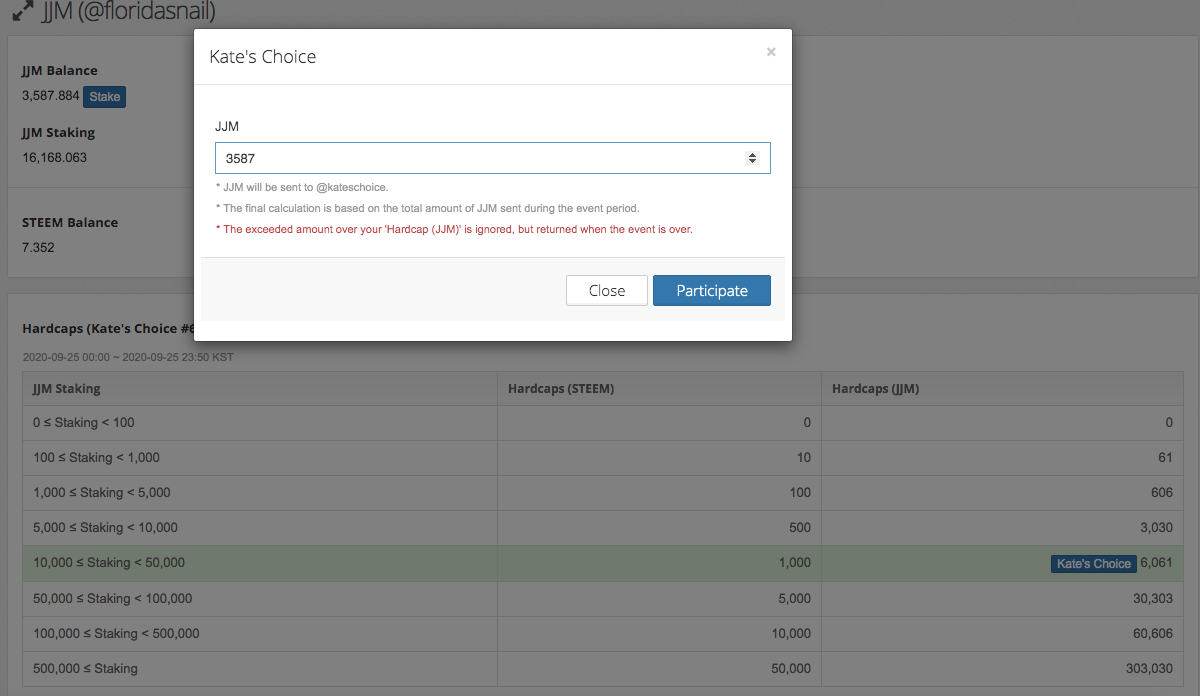Click the 10,000 STEEM hardcap value

coord(791,633)
